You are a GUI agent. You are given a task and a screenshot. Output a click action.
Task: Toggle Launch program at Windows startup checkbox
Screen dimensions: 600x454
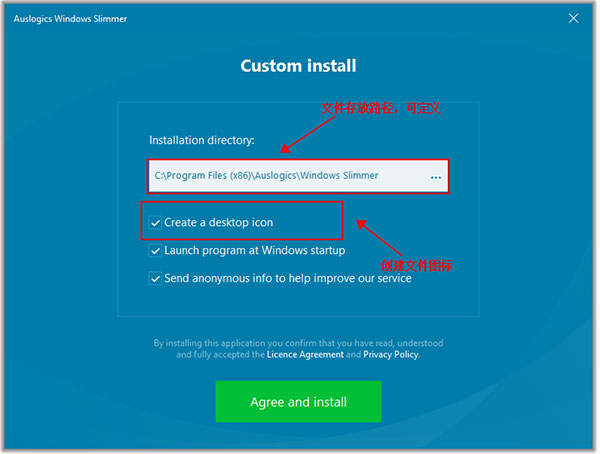(x=155, y=251)
